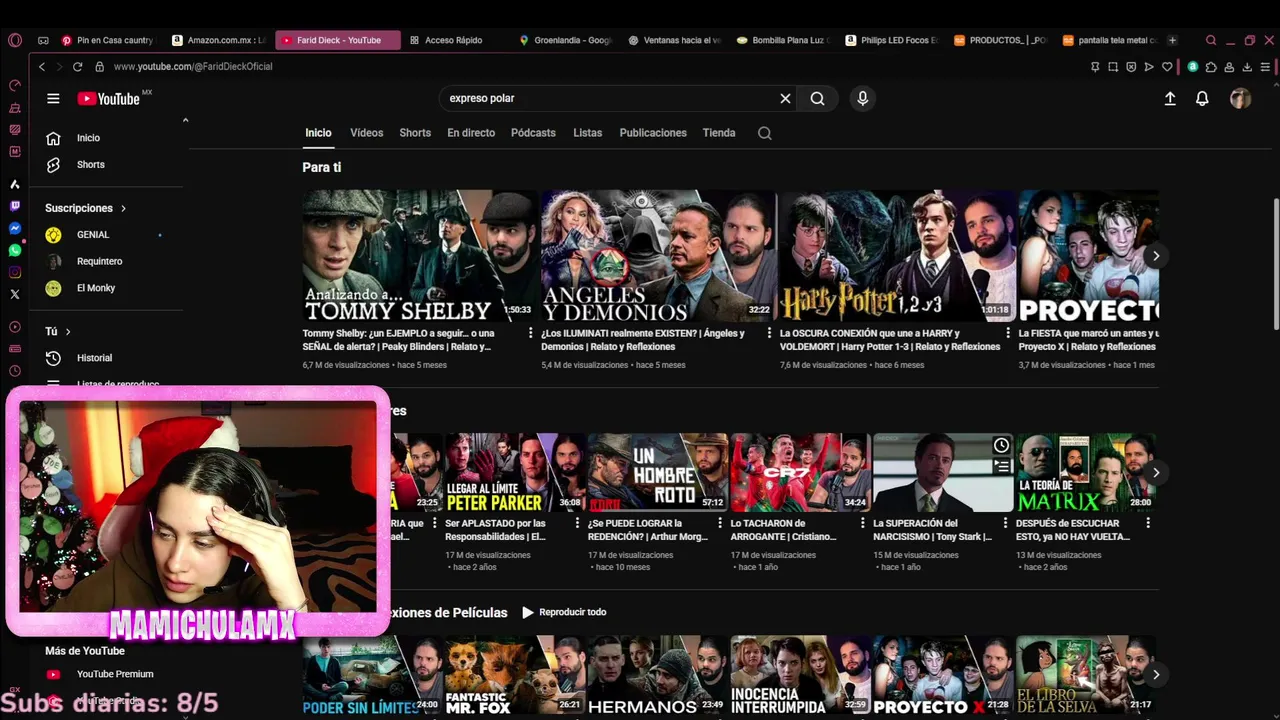Open the upload/create icon in YouTube header
This screenshot has height=720, width=1280.
click(1170, 99)
